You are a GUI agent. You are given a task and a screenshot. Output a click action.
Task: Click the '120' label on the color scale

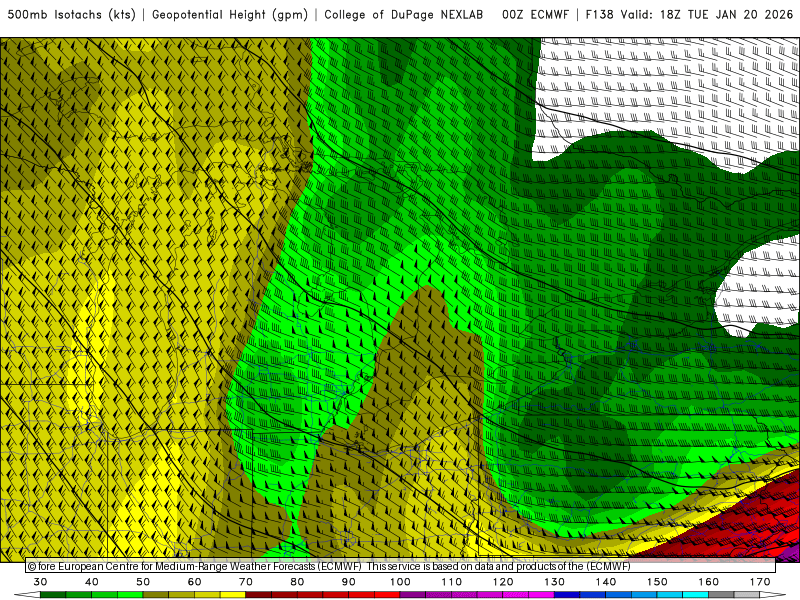(503, 582)
